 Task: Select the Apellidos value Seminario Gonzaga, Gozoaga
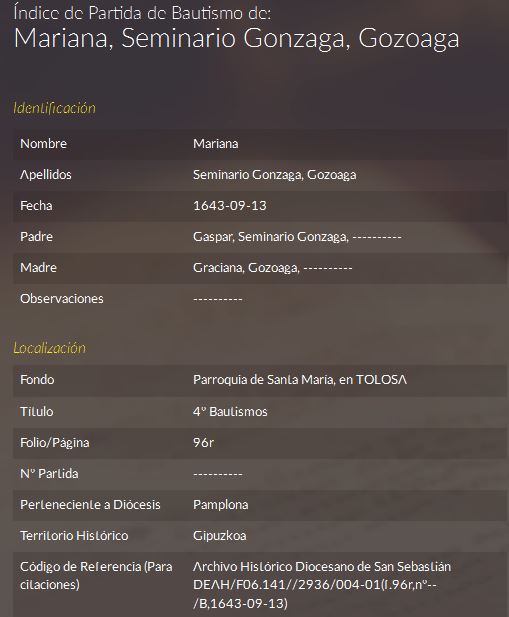(x=275, y=175)
